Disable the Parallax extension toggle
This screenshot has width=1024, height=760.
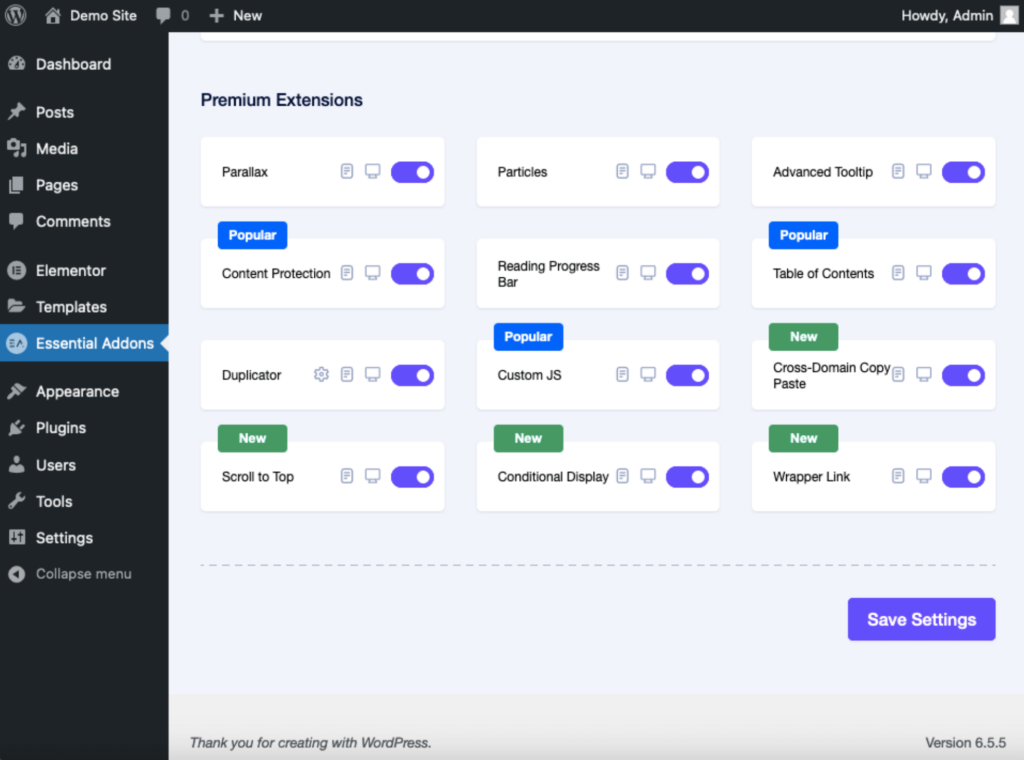pos(412,172)
